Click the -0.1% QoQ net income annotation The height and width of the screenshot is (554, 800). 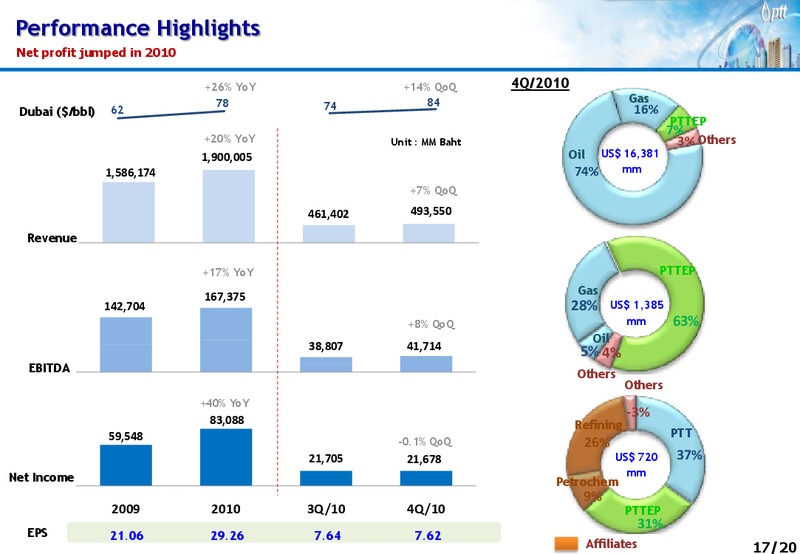pos(425,441)
